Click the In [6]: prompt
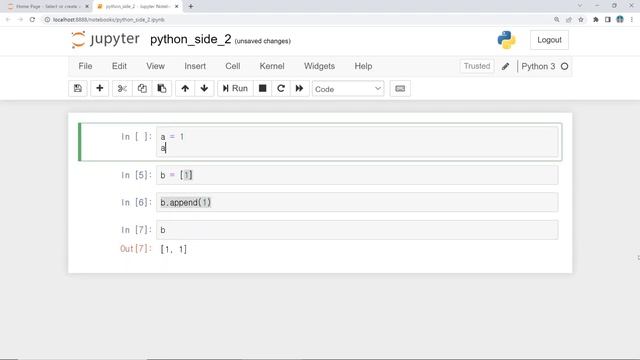The image size is (640, 360). (x=136, y=202)
